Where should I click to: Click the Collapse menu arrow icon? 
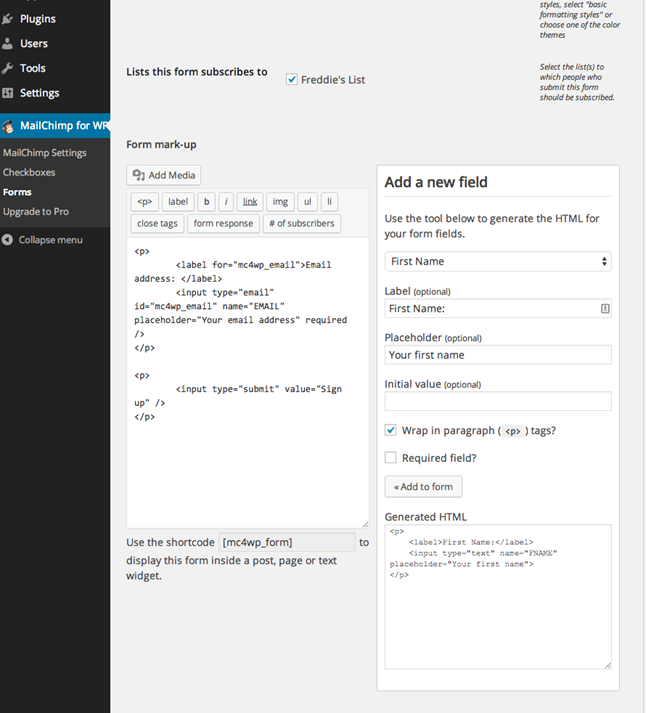[x=7, y=240]
